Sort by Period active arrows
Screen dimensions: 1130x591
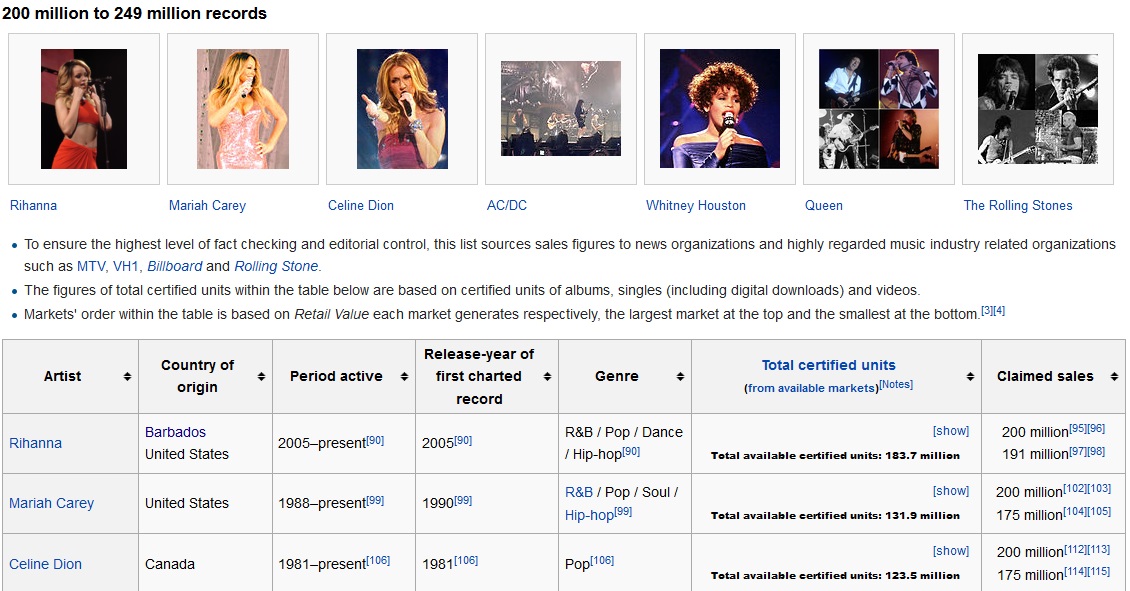click(405, 377)
